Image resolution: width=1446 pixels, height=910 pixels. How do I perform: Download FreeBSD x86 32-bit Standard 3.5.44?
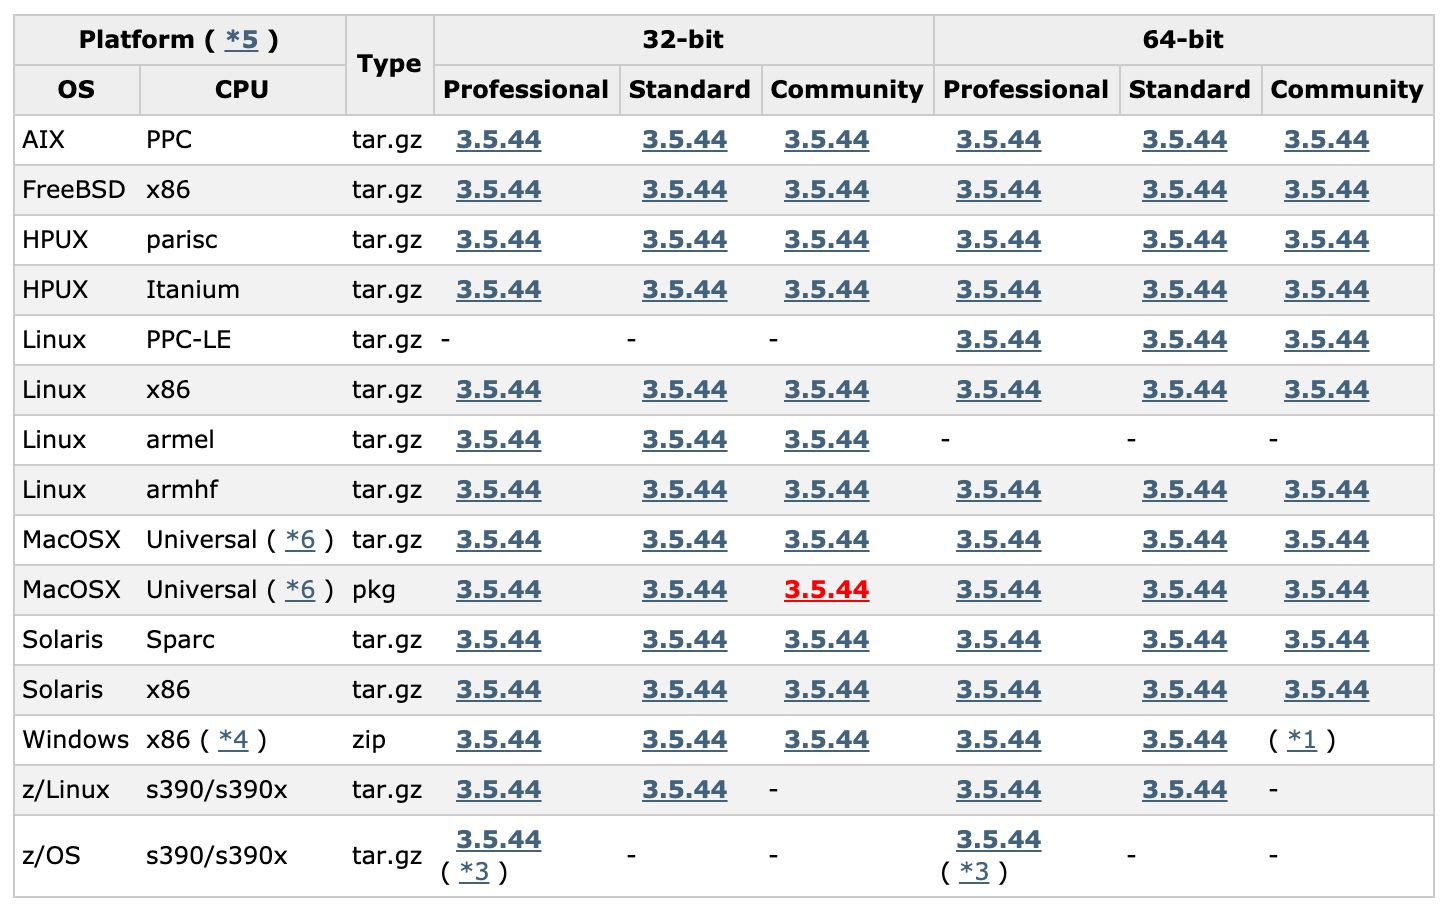click(684, 190)
